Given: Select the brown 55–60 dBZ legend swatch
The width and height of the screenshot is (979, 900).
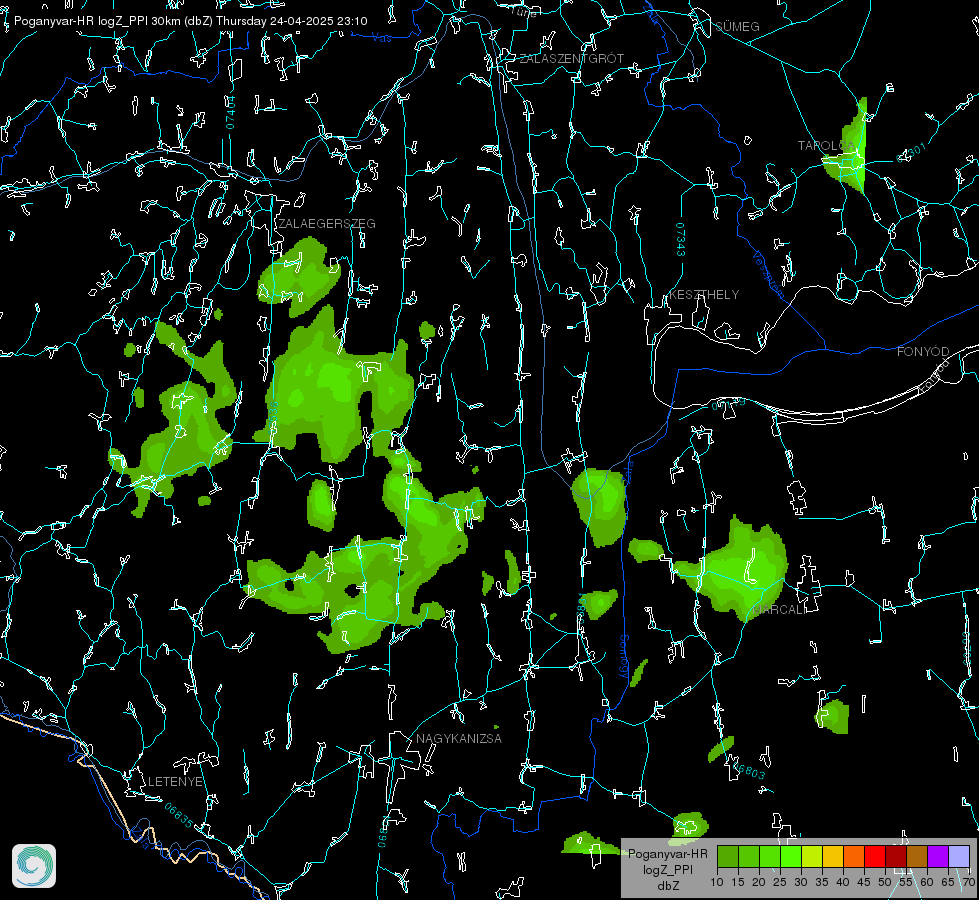Looking at the screenshot, I should pyautogui.click(x=917, y=856).
